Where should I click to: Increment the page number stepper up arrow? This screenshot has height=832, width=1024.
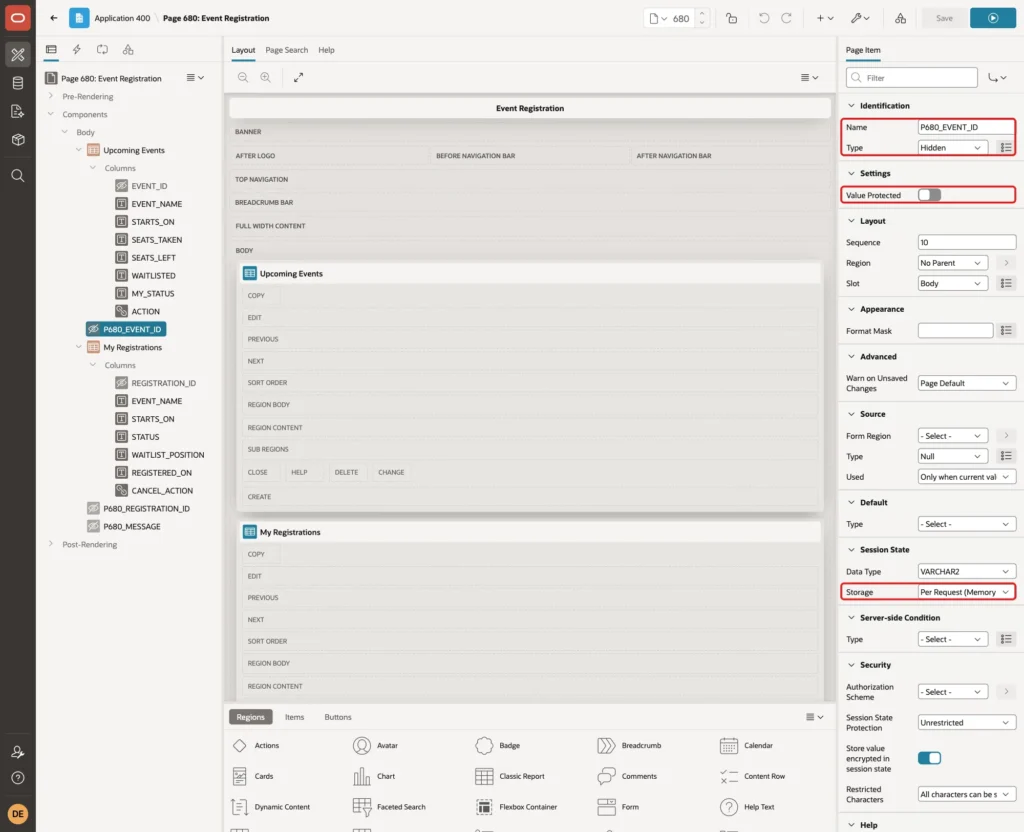pos(702,13)
